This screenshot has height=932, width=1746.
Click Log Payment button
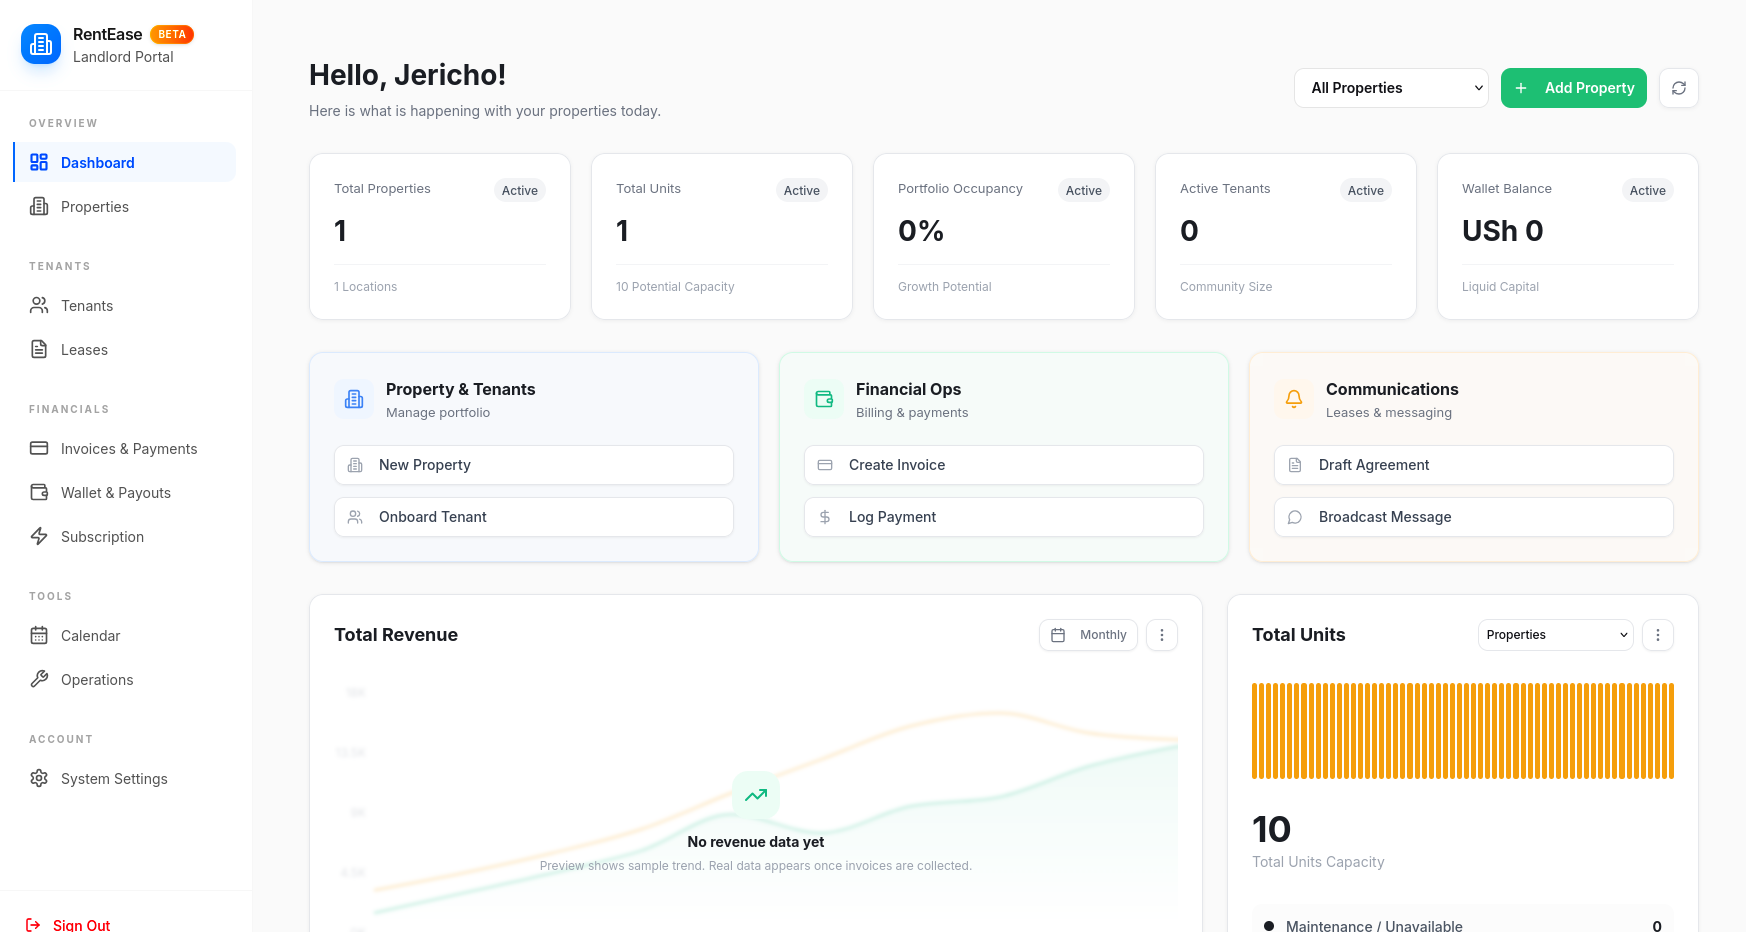pyautogui.click(x=1004, y=517)
